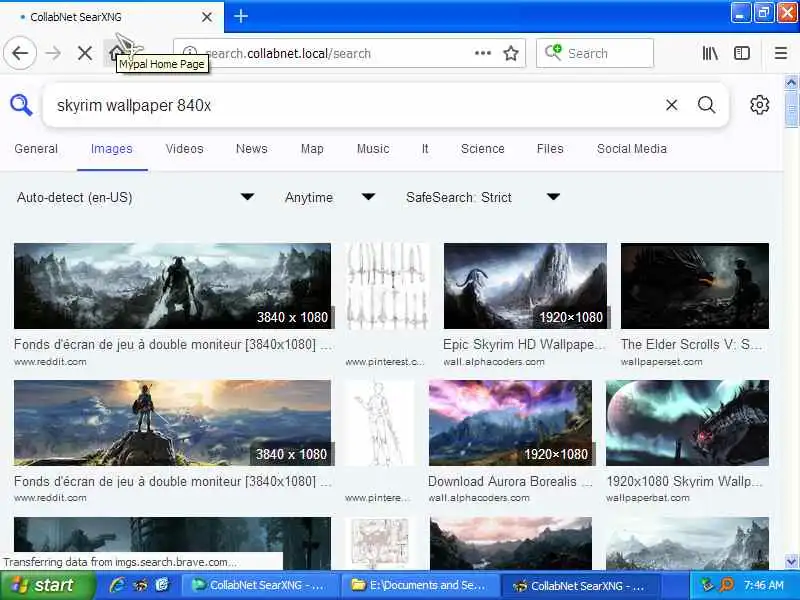Click the Epic Skyrim HD Wallpape... title link

[524, 345]
